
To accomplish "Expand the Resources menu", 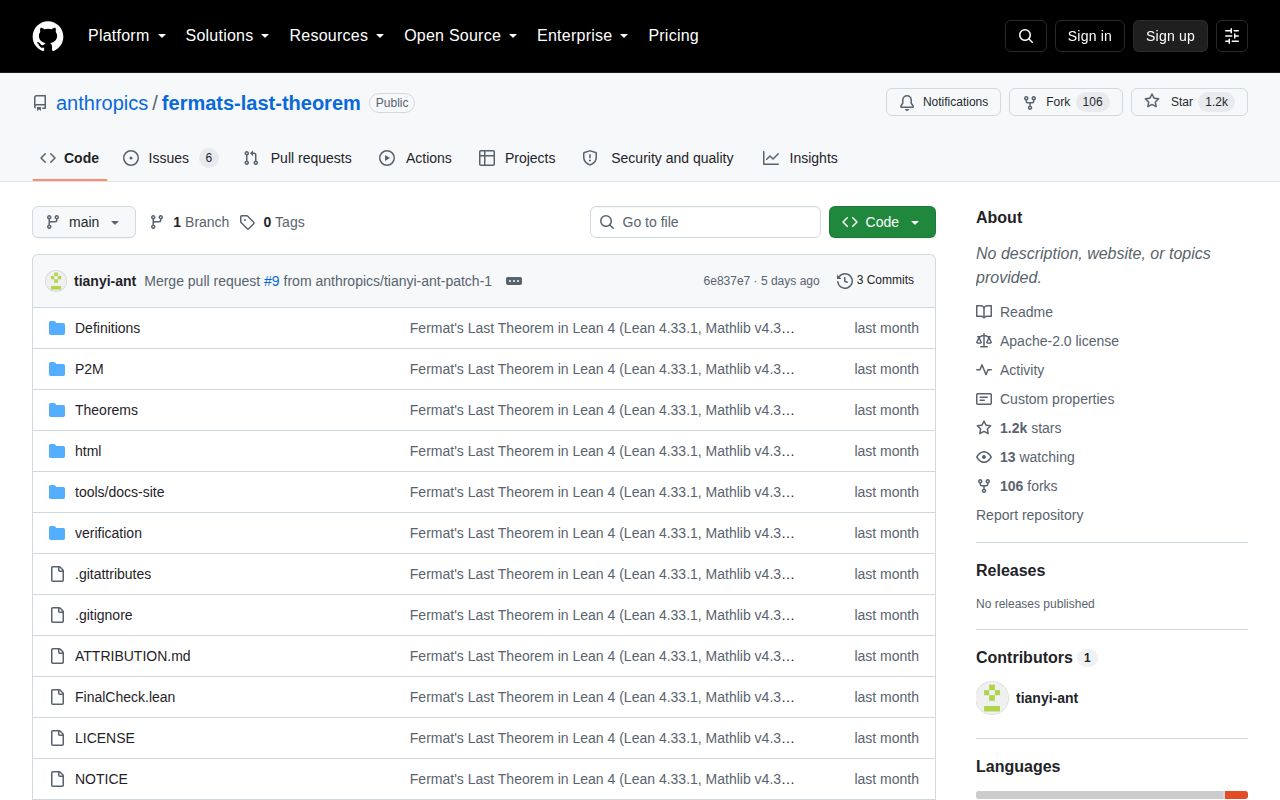I will click(x=337, y=36).
